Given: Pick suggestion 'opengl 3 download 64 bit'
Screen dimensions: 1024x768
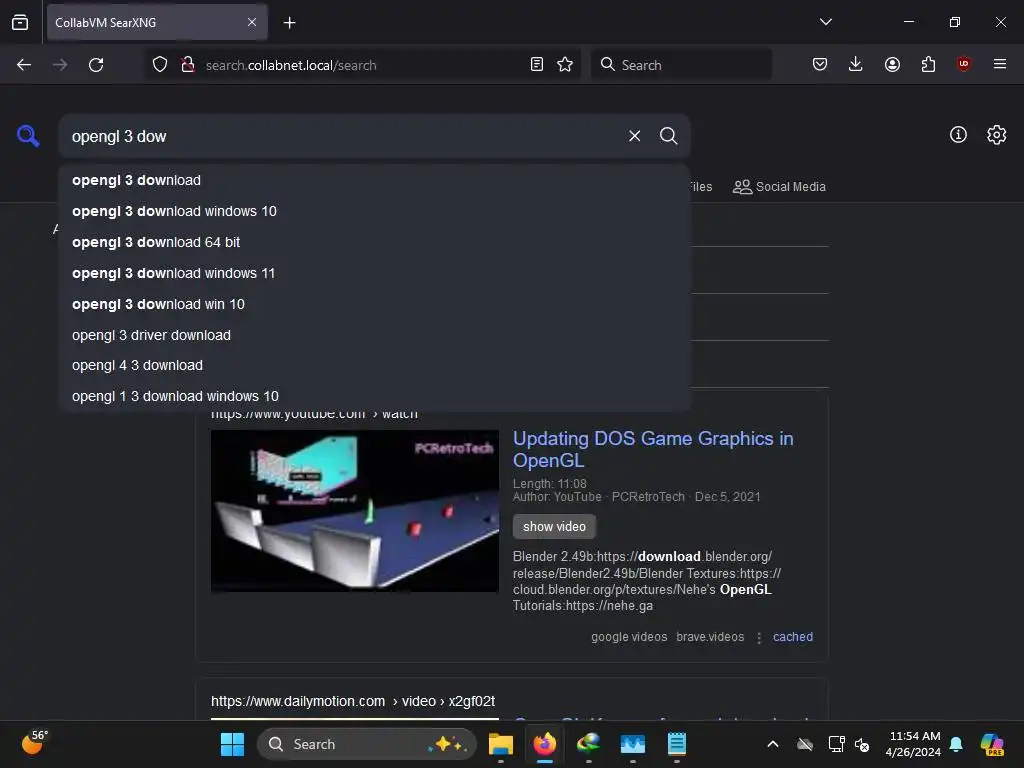Looking at the screenshot, I should click(375, 242).
